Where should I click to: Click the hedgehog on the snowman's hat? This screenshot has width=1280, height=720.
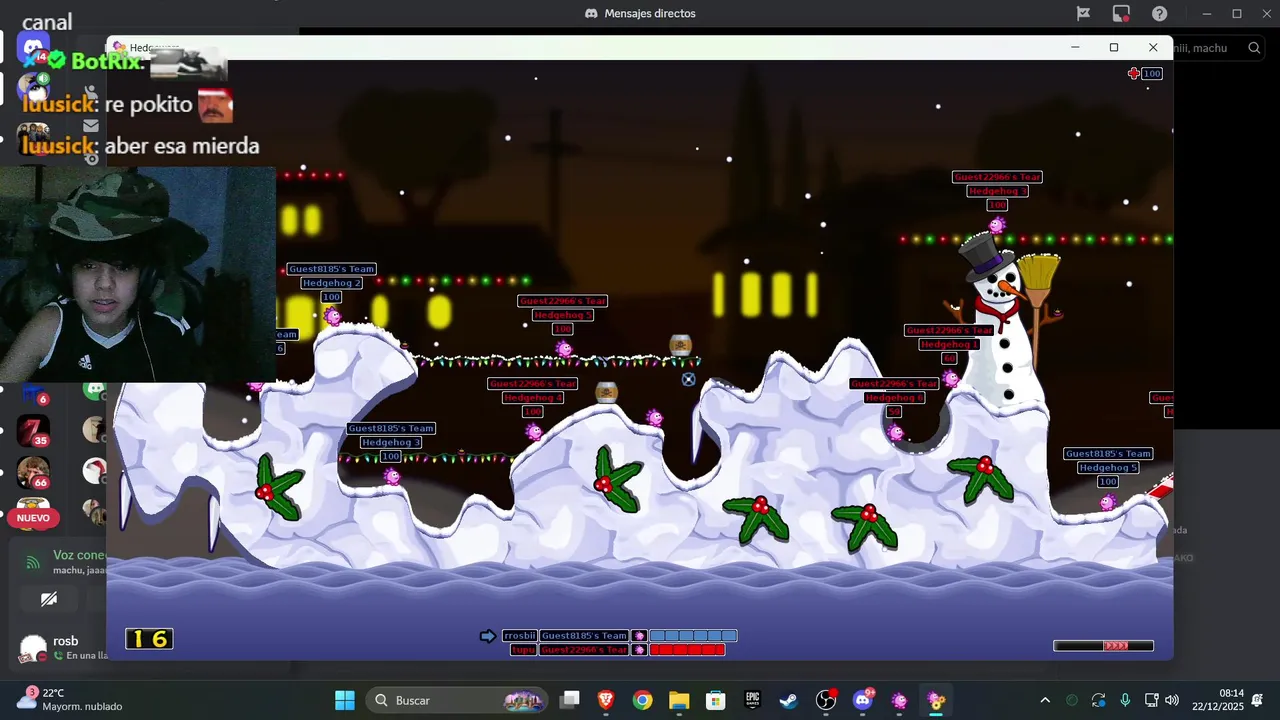[x=997, y=225]
